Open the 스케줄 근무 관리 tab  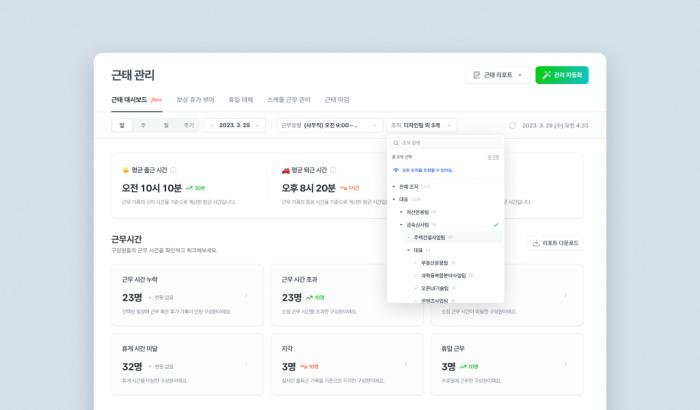click(x=289, y=100)
